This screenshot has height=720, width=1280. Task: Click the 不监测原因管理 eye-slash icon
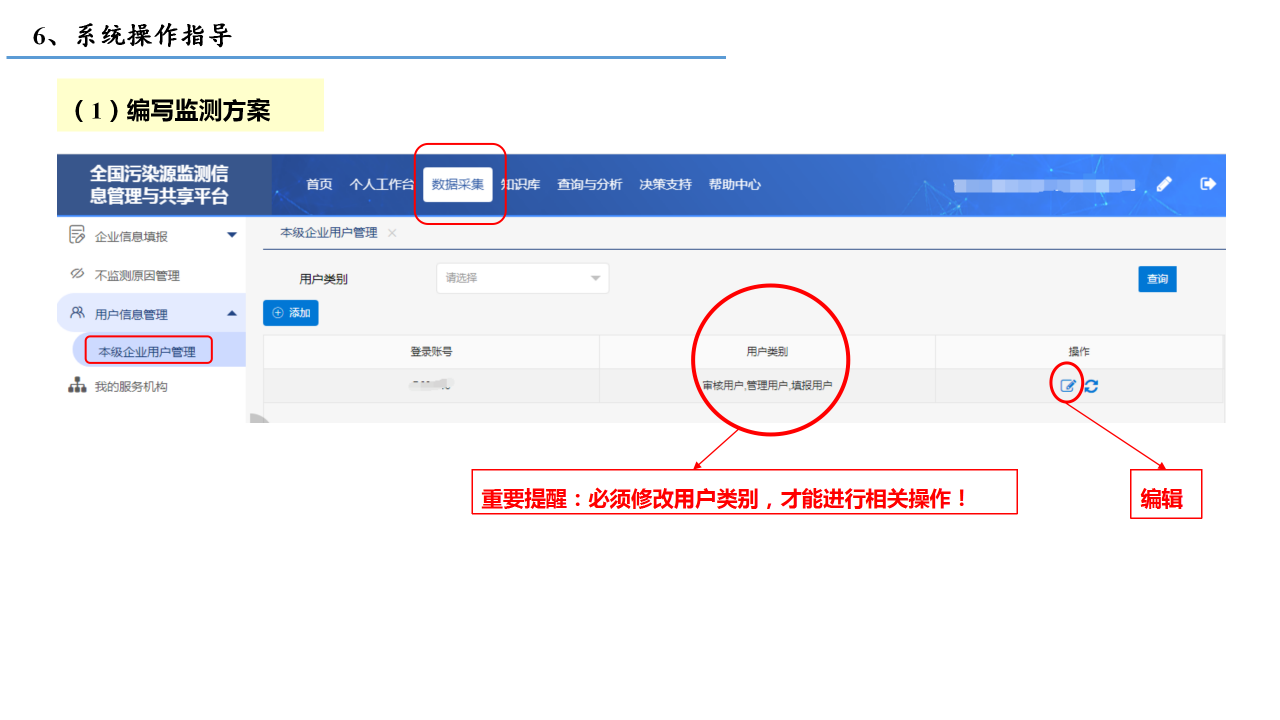coord(77,274)
